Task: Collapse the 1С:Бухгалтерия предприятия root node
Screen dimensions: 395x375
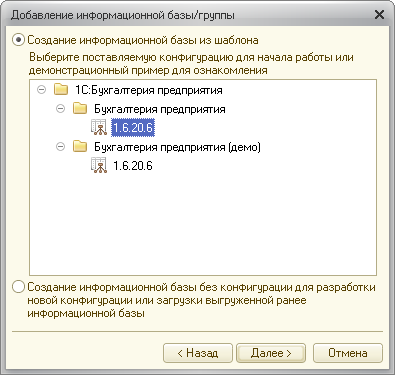Action: coord(41,90)
